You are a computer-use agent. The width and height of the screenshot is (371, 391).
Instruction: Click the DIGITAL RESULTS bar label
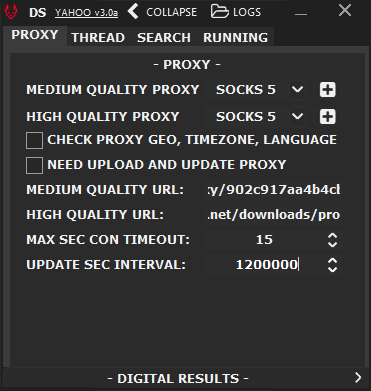tap(178, 378)
